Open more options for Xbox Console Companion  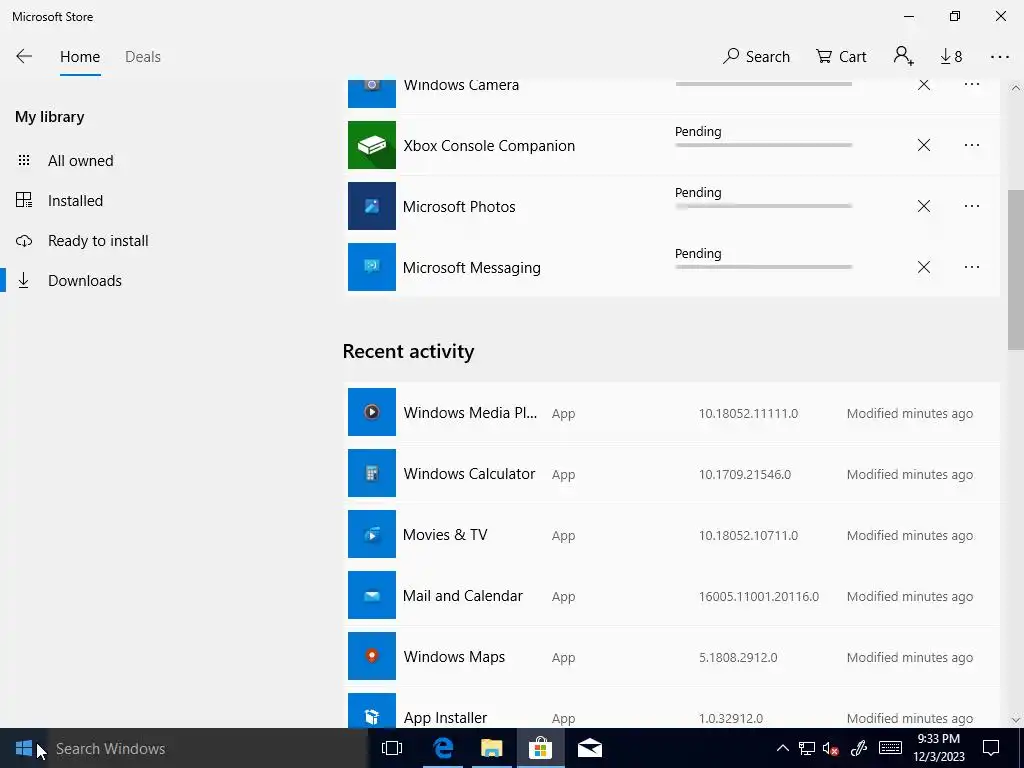tap(972, 145)
